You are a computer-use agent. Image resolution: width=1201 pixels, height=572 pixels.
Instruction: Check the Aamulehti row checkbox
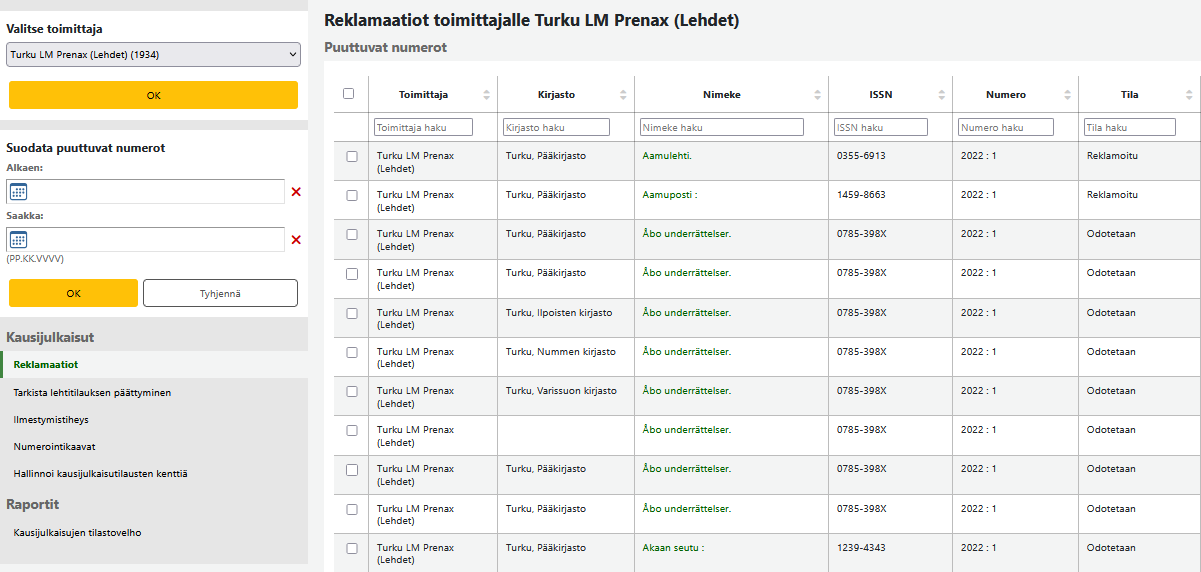[351, 157]
